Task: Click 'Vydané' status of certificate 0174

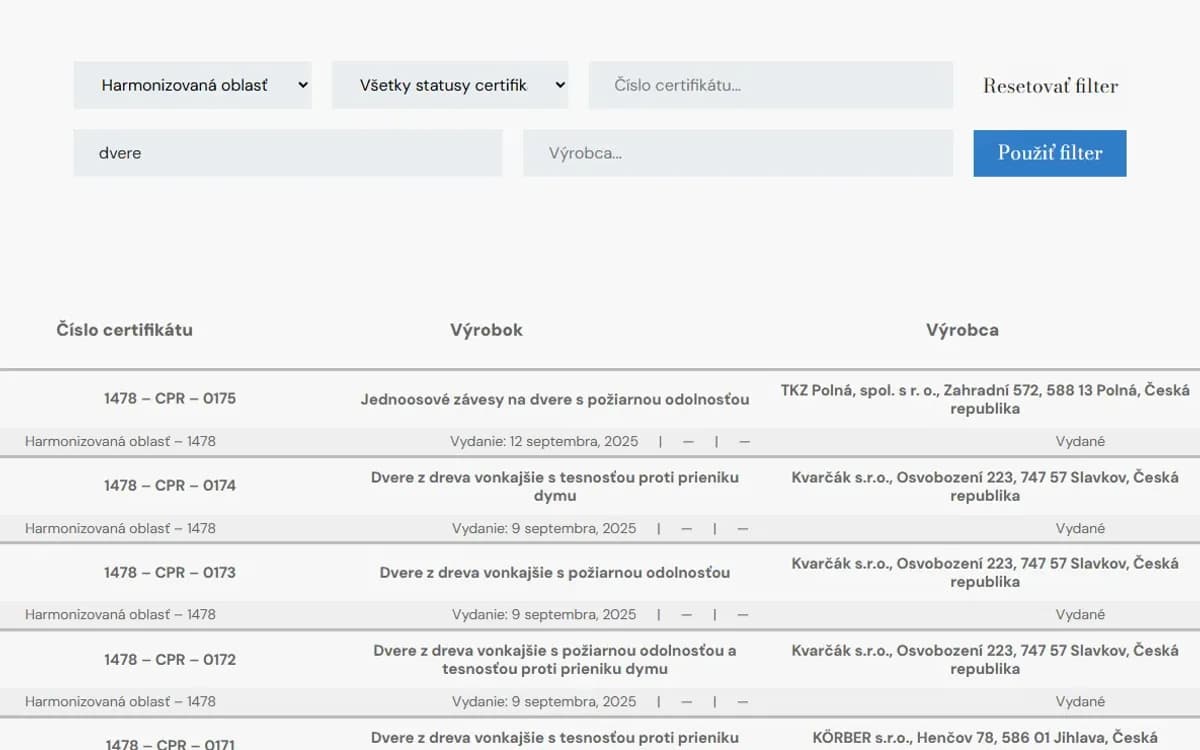Action: click(x=1080, y=528)
